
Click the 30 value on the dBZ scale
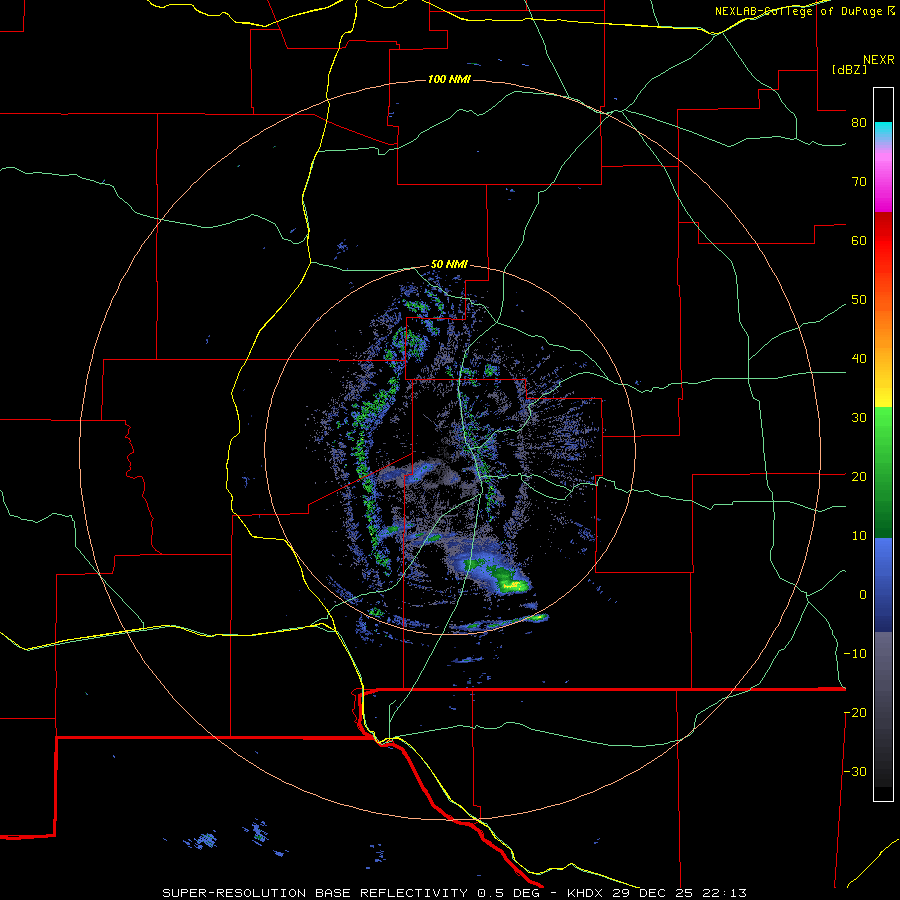point(859,418)
